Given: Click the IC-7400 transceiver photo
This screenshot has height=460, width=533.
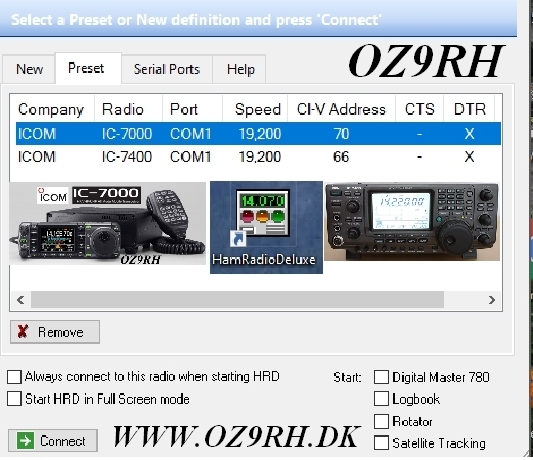Looking at the screenshot, I should (412, 222).
